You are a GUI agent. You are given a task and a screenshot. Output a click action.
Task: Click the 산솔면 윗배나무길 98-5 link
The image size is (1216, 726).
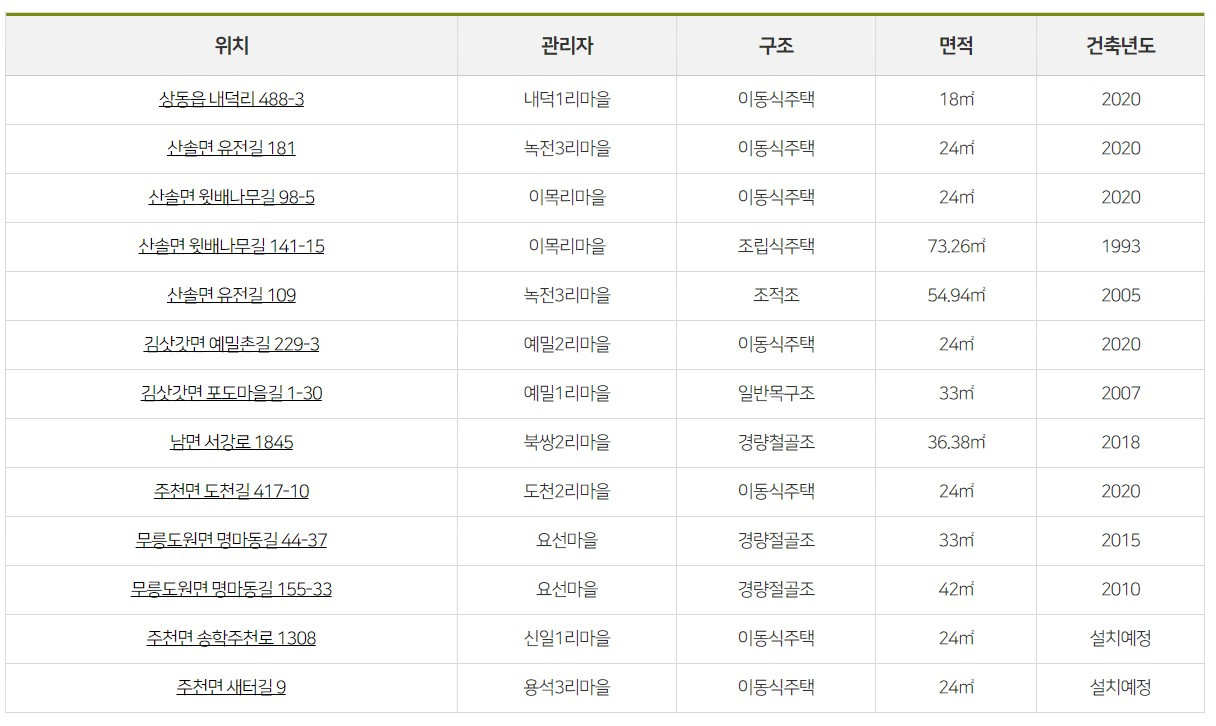[x=231, y=197]
